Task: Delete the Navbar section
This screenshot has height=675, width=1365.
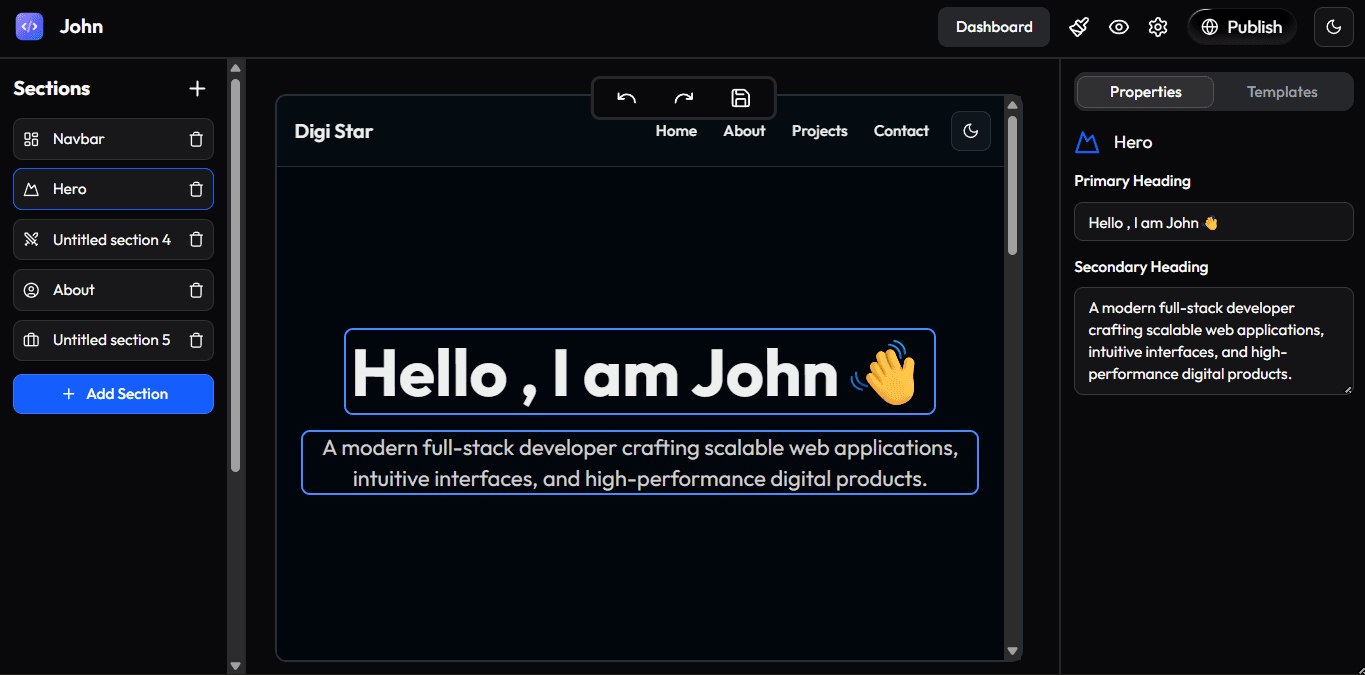Action: (x=196, y=139)
